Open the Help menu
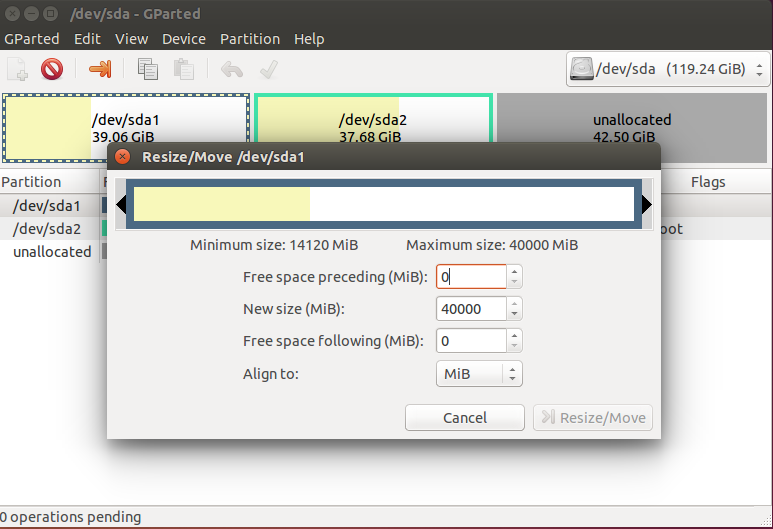Image resolution: width=773 pixels, height=529 pixels. pos(309,39)
